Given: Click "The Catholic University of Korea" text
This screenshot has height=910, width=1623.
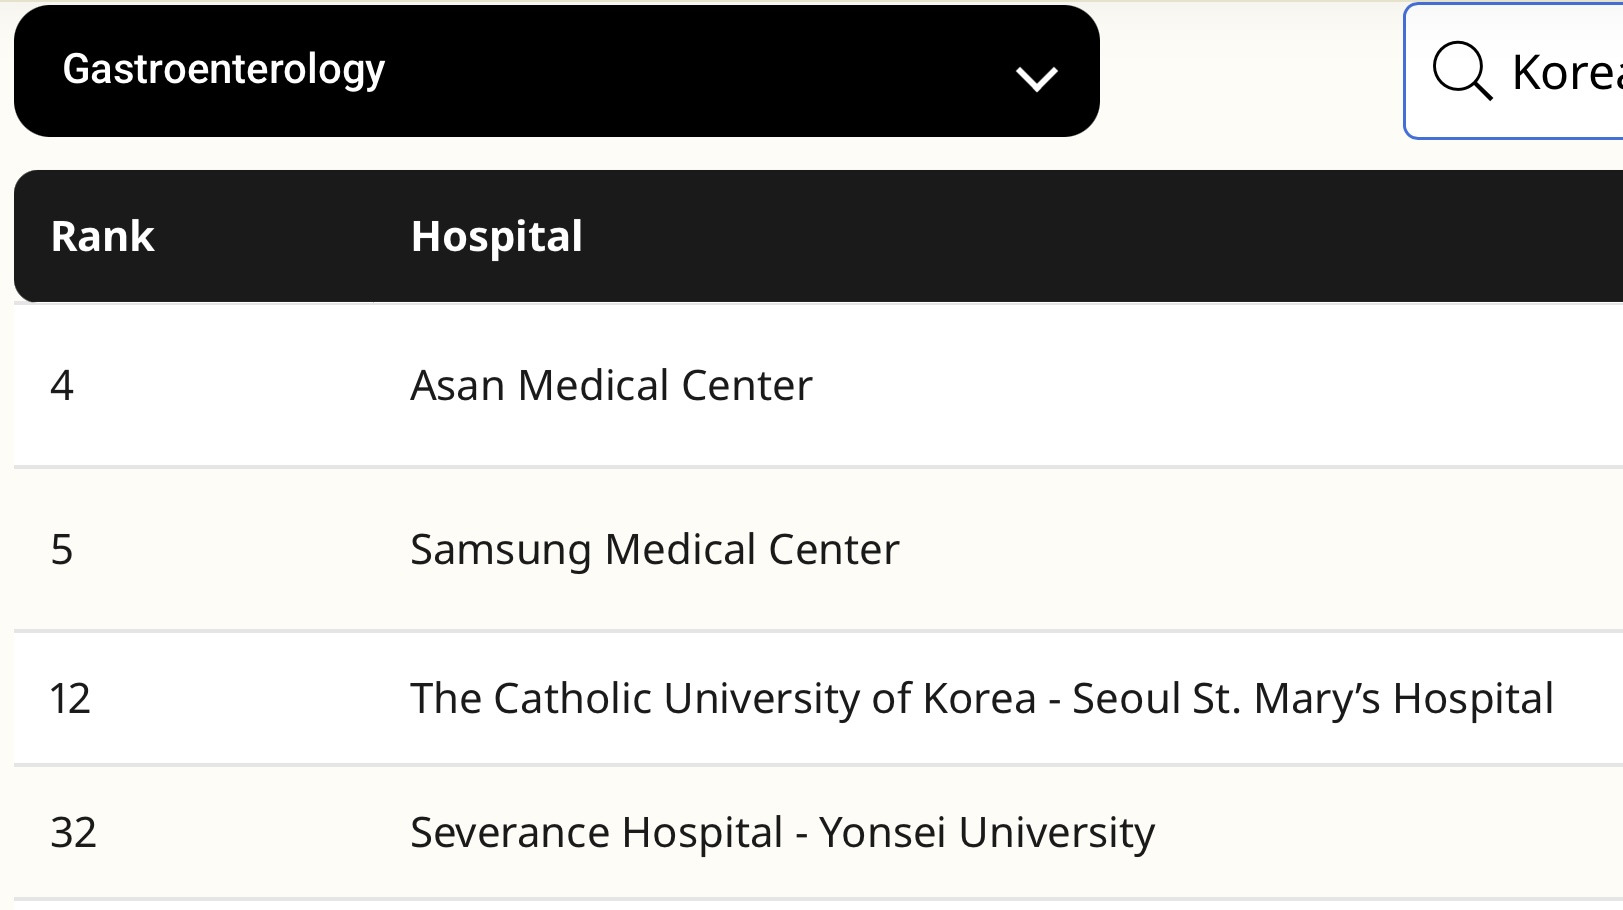Looking at the screenshot, I should pyautogui.click(x=722, y=698).
